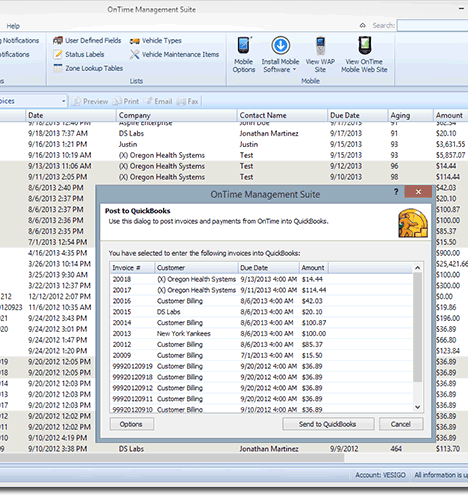Sort dialog list by Customer header
Image resolution: width=468 pixels, height=496 pixels.
(x=196, y=268)
